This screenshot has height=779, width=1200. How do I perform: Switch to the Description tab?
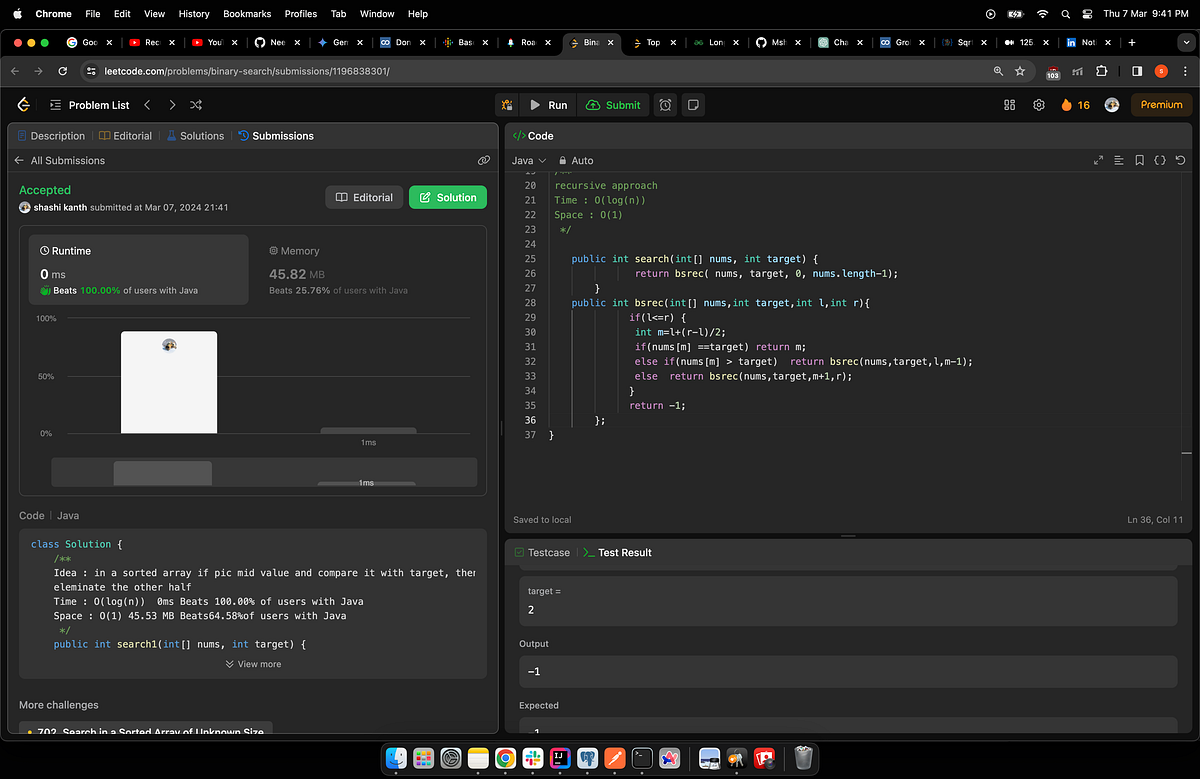51,136
